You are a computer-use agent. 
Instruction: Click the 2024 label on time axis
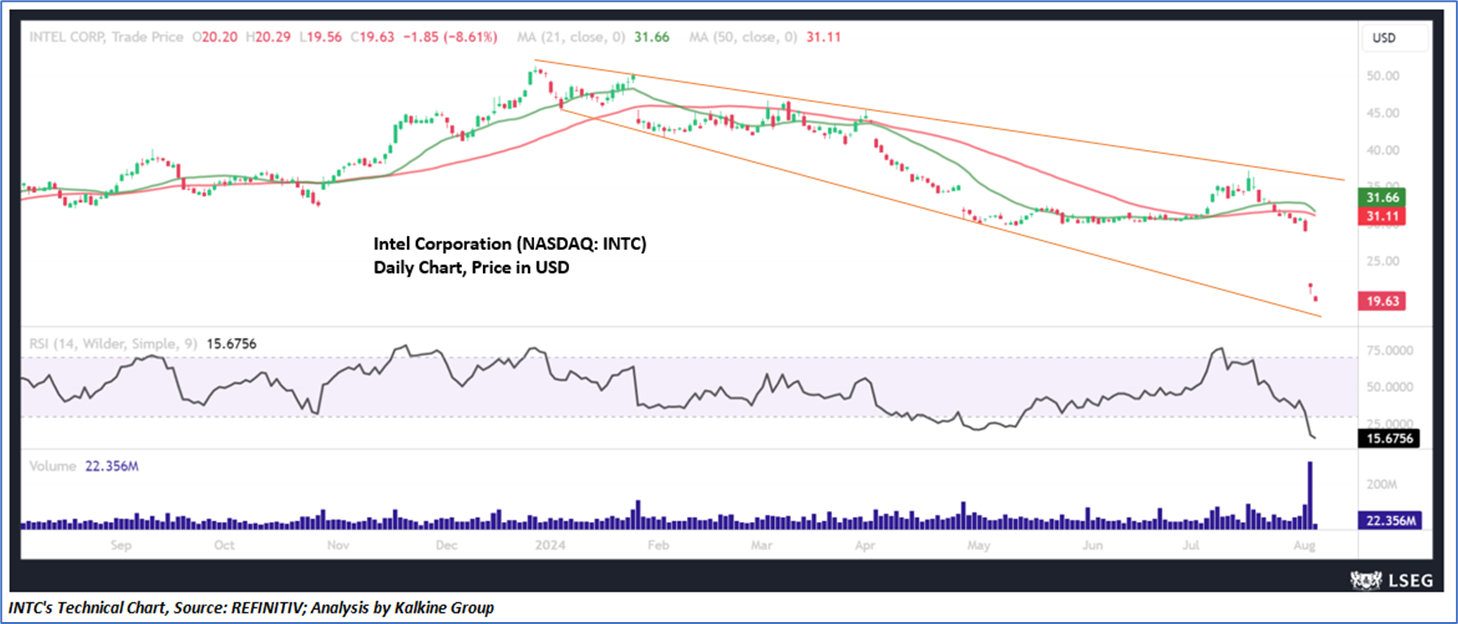point(549,546)
